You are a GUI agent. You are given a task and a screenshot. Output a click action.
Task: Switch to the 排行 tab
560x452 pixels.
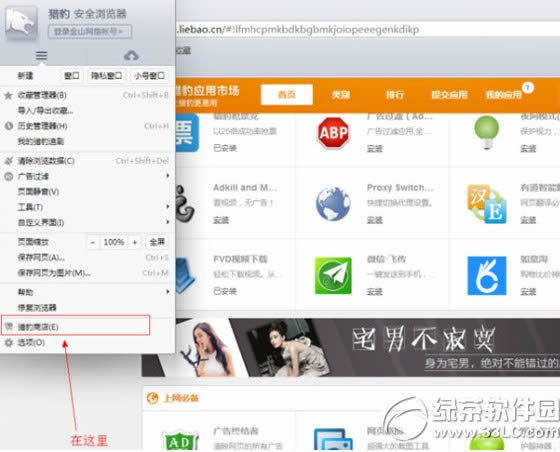click(x=395, y=95)
